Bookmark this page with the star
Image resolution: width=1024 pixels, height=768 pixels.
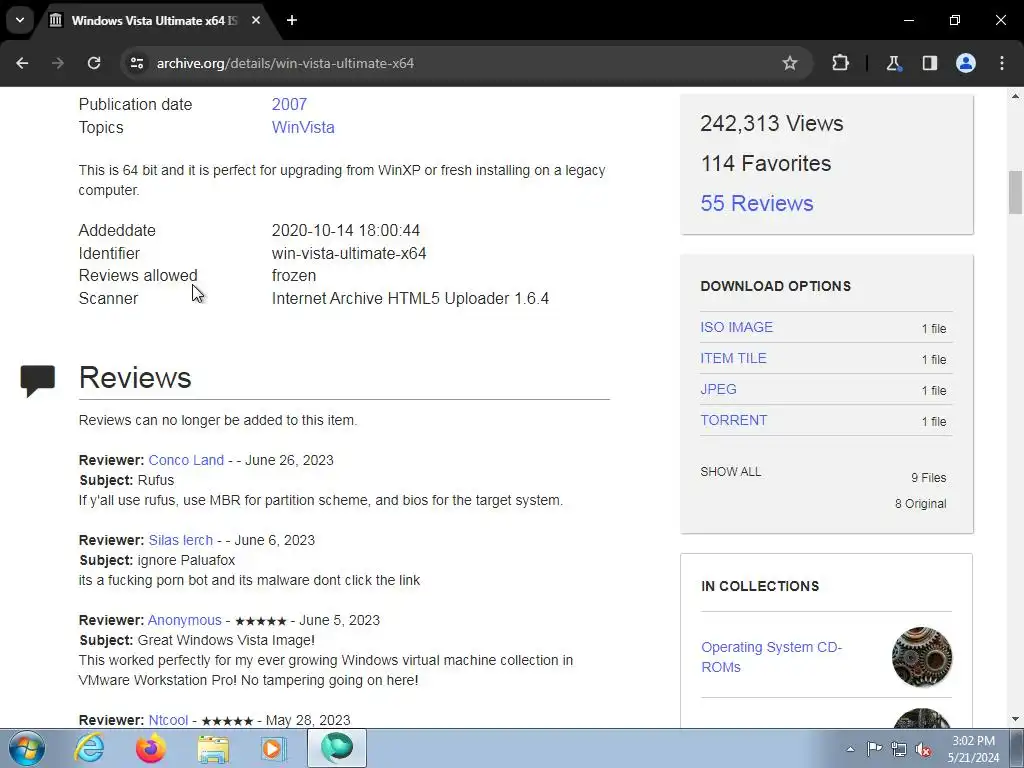(790, 63)
